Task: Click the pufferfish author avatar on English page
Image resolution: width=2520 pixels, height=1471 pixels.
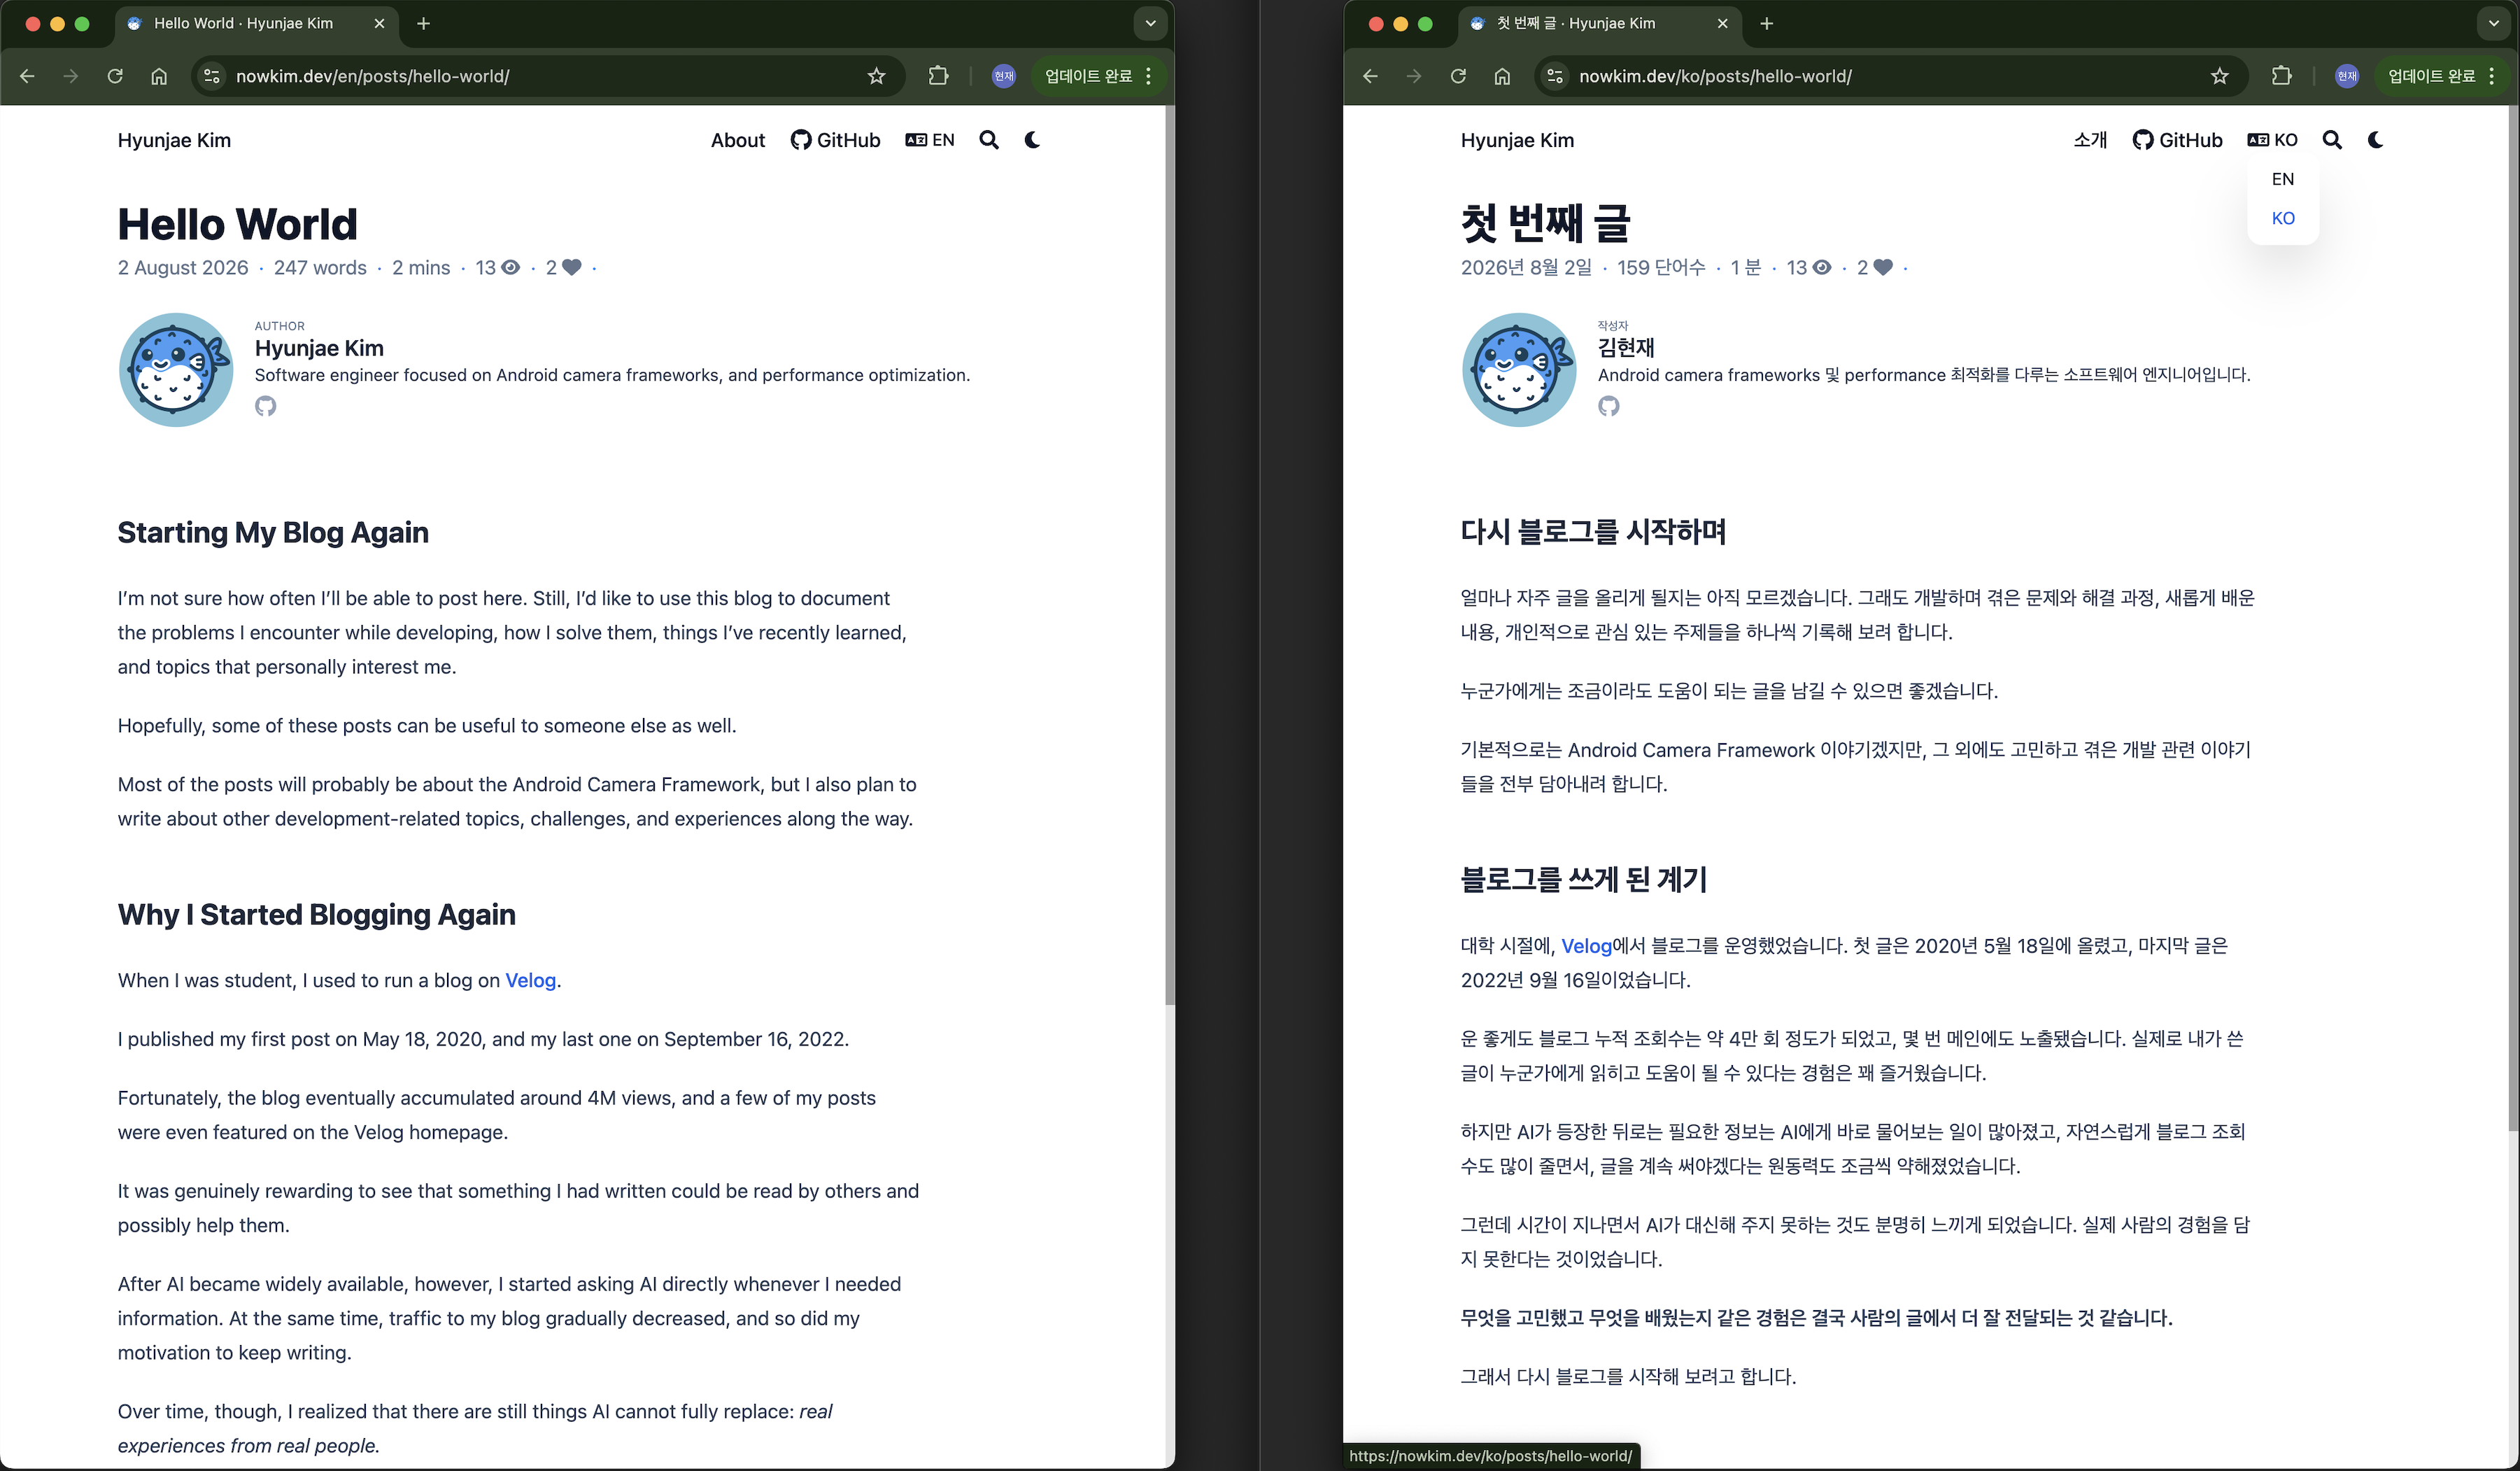Action: 176,370
